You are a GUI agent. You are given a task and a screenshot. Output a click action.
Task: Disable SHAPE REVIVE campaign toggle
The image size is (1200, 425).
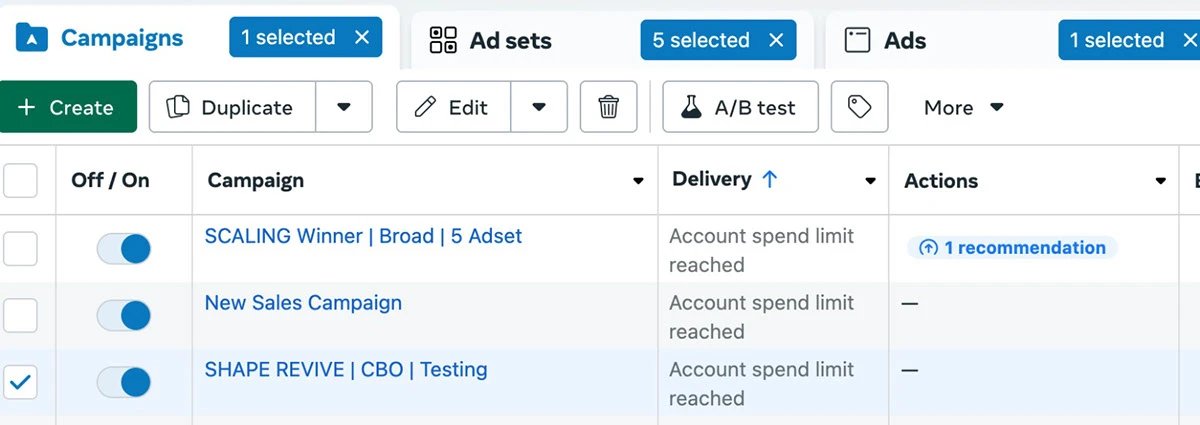(124, 382)
